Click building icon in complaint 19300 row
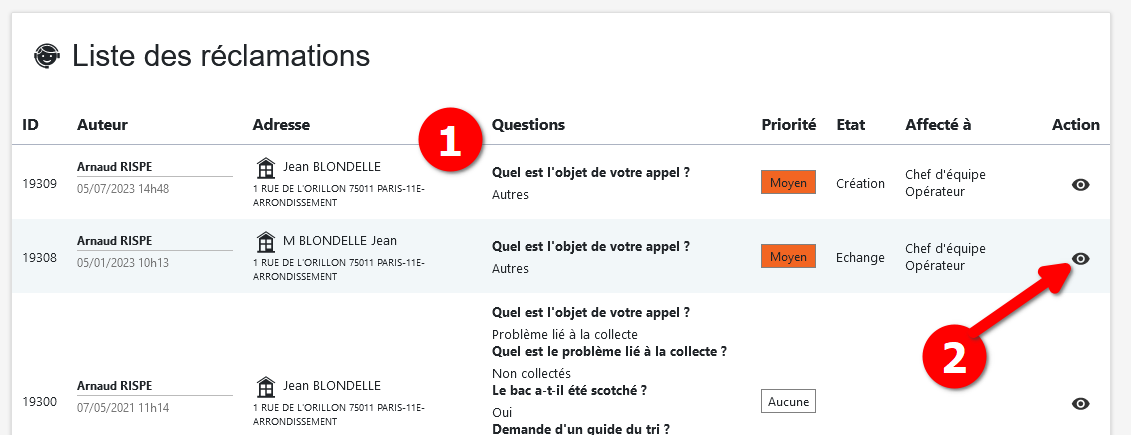This screenshot has height=435, width=1131. tap(266, 386)
